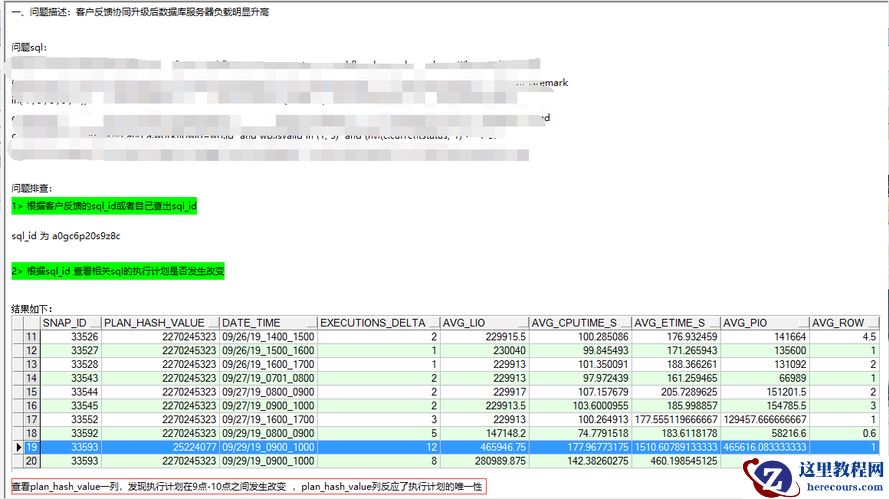Click AVG_CPUTIME_S cell 100.285086
Image resolution: width=889 pixels, height=499 pixels.
click(x=580, y=337)
